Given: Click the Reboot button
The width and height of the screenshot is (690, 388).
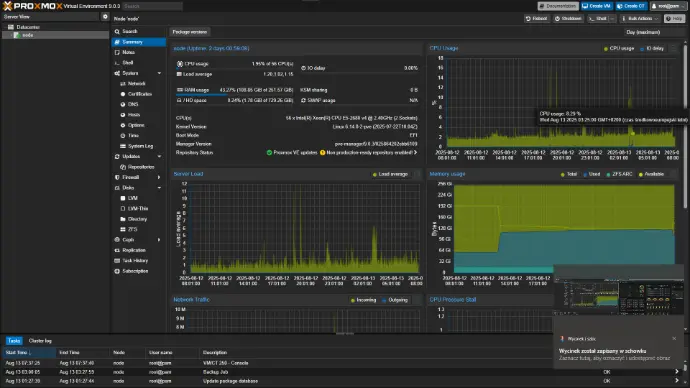Looking at the screenshot, I should [536, 18].
